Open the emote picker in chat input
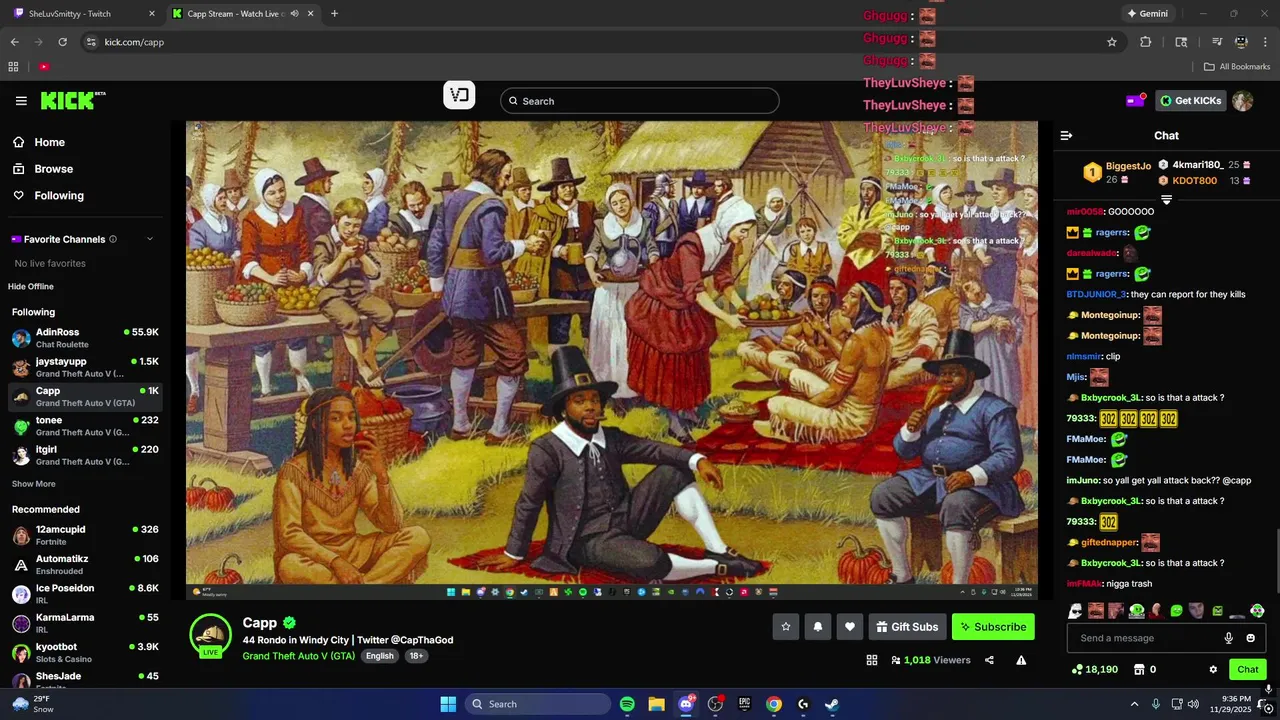Screen dimensions: 1280x720 pos(1250,638)
